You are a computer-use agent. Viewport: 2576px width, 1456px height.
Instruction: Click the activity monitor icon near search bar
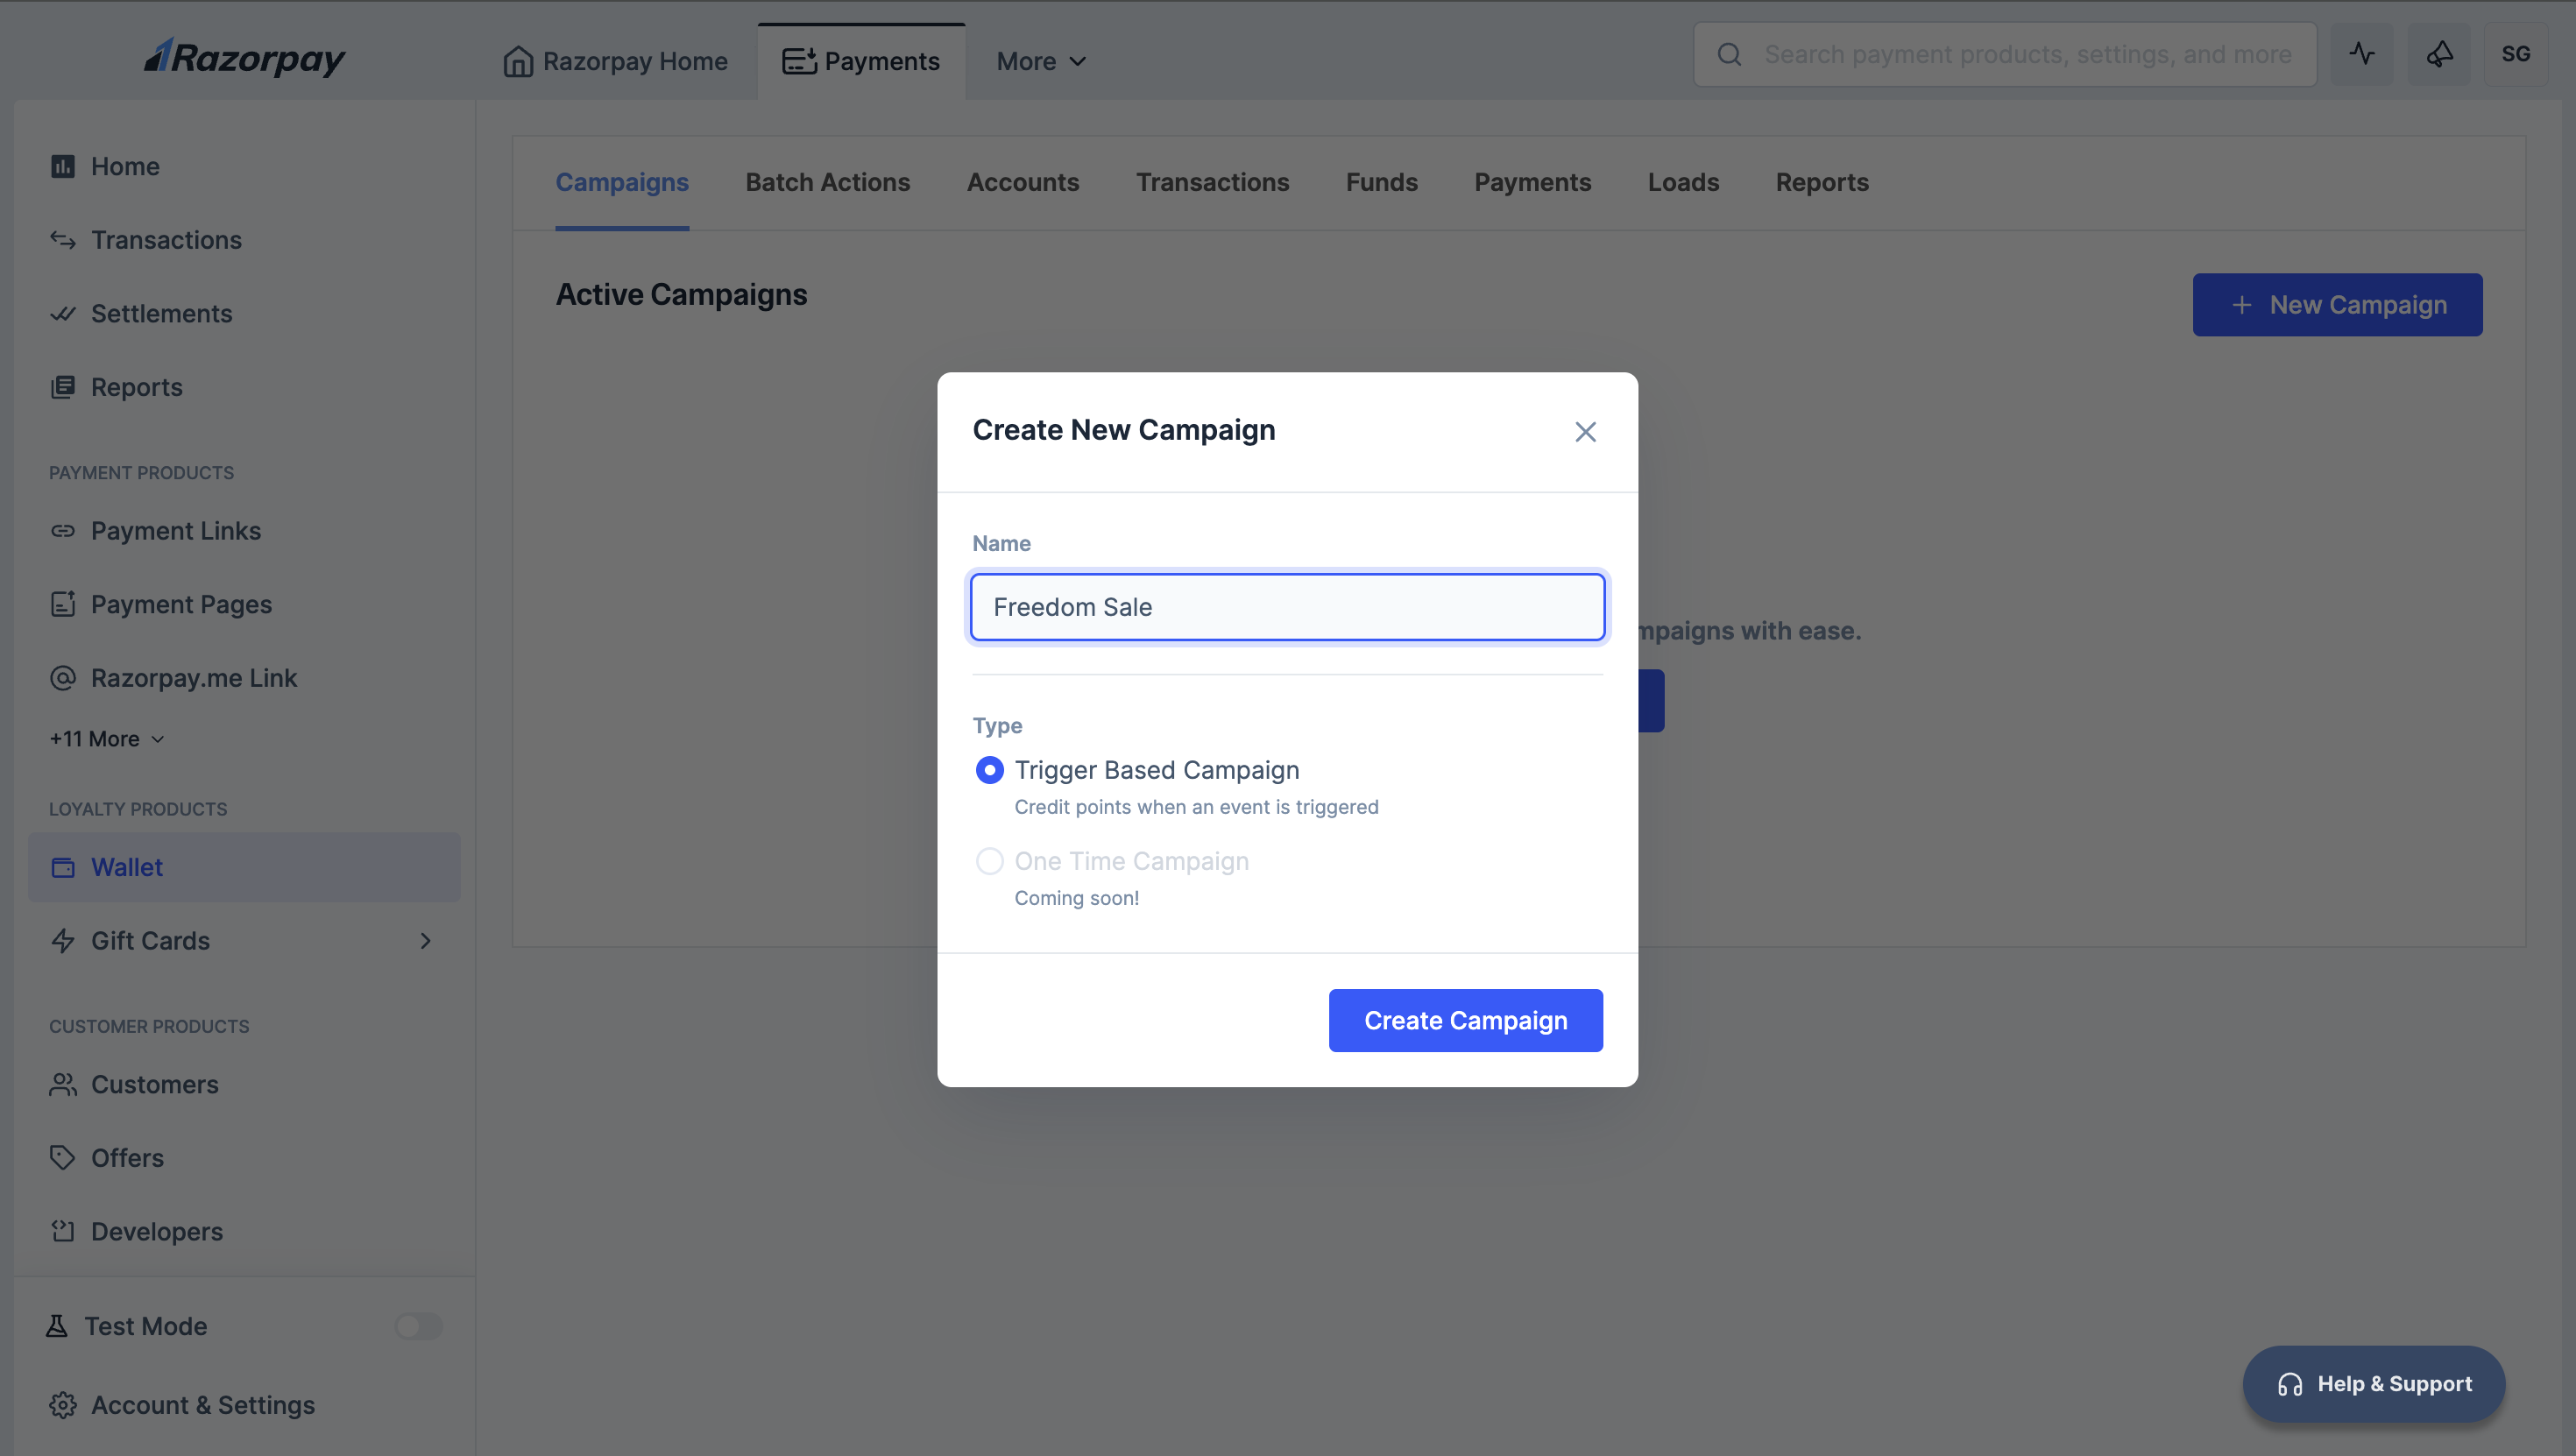coord(2362,54)
